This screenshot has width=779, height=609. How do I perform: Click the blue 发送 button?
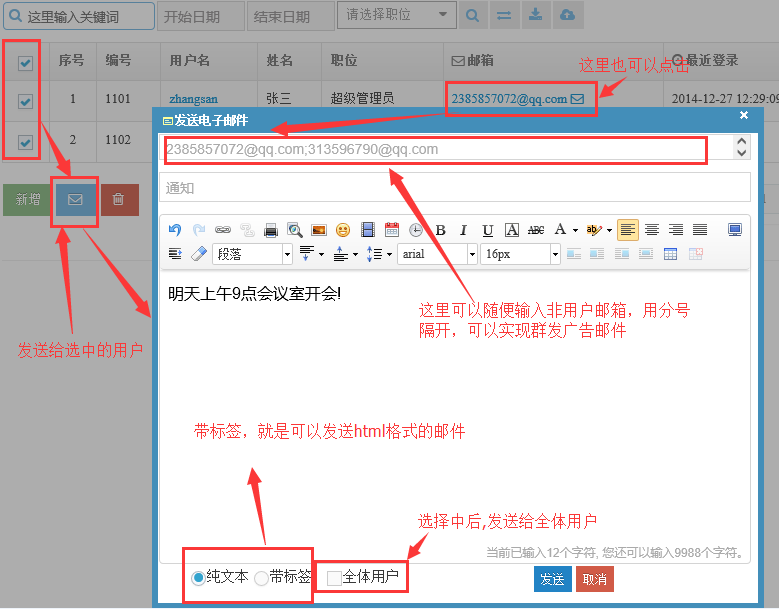pos(552,579)
